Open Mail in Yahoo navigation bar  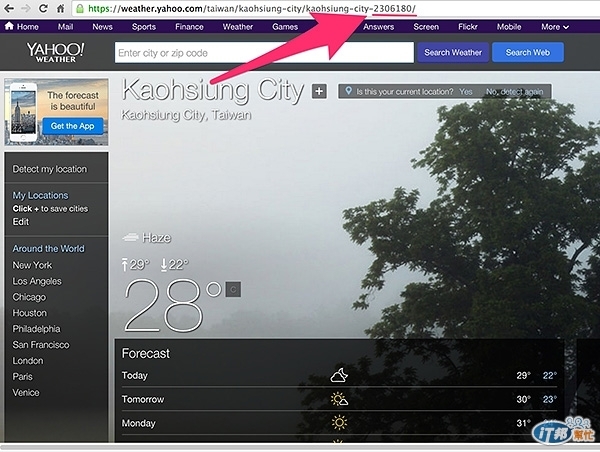(x=65, y=27)
